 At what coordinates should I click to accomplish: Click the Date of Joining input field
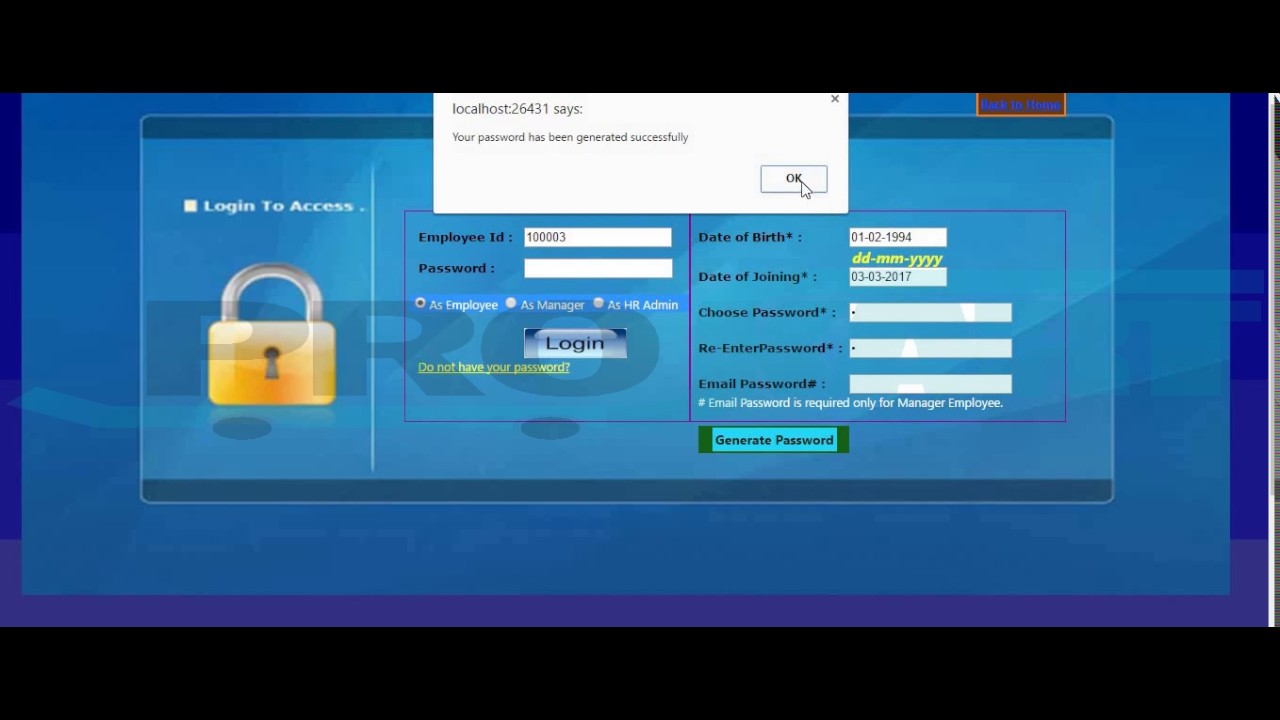point(898,277)
